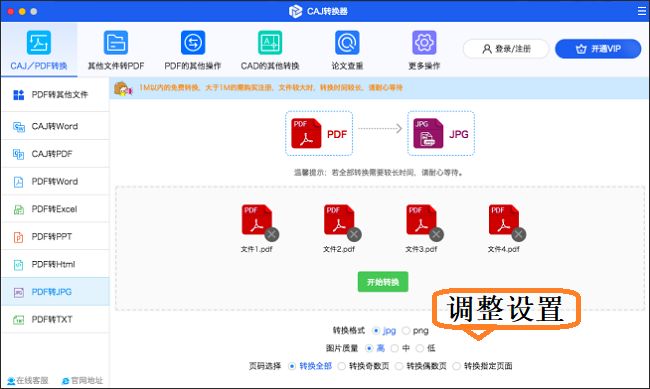Remove 文件2.pdf with its X badge
The width and height of the screenshot is (650, 389).
coord(354,234)
